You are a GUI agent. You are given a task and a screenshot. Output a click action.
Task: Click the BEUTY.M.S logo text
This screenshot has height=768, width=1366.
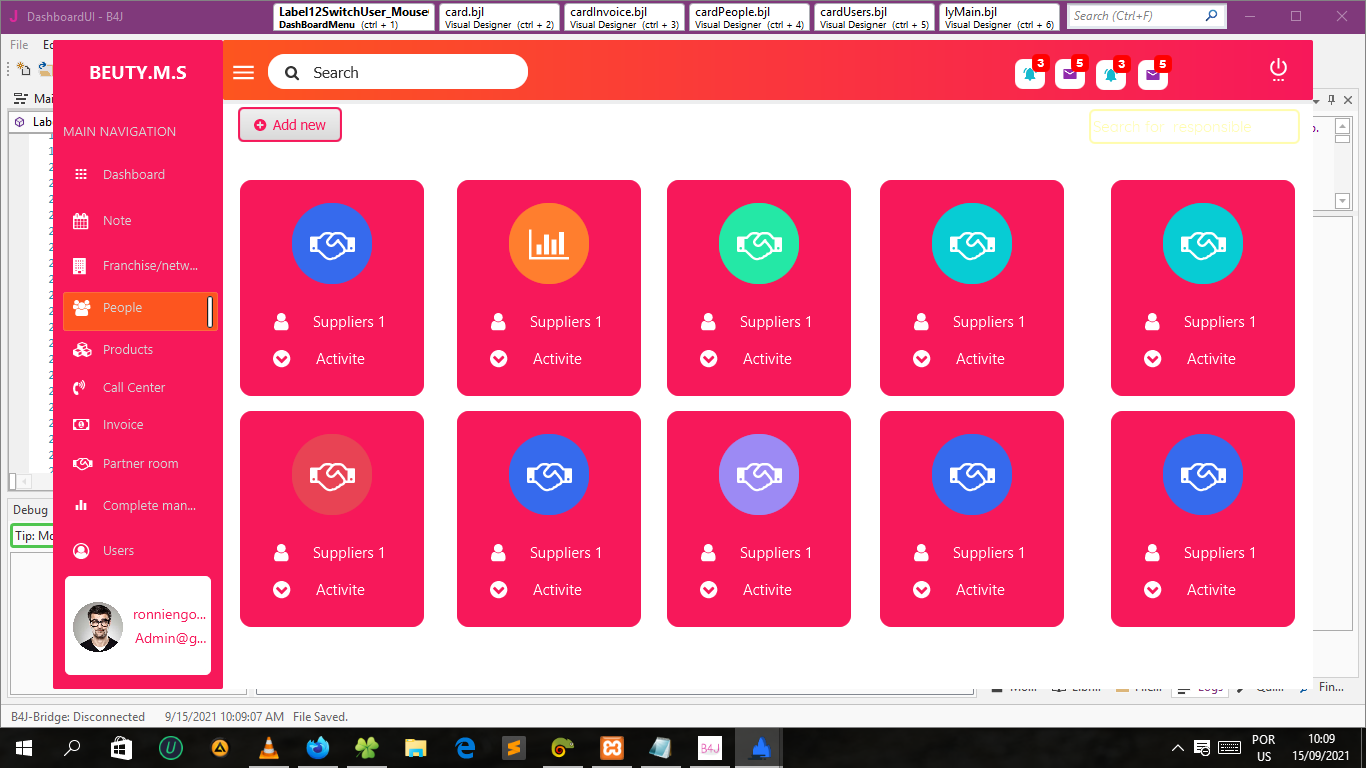click(138, 73)
